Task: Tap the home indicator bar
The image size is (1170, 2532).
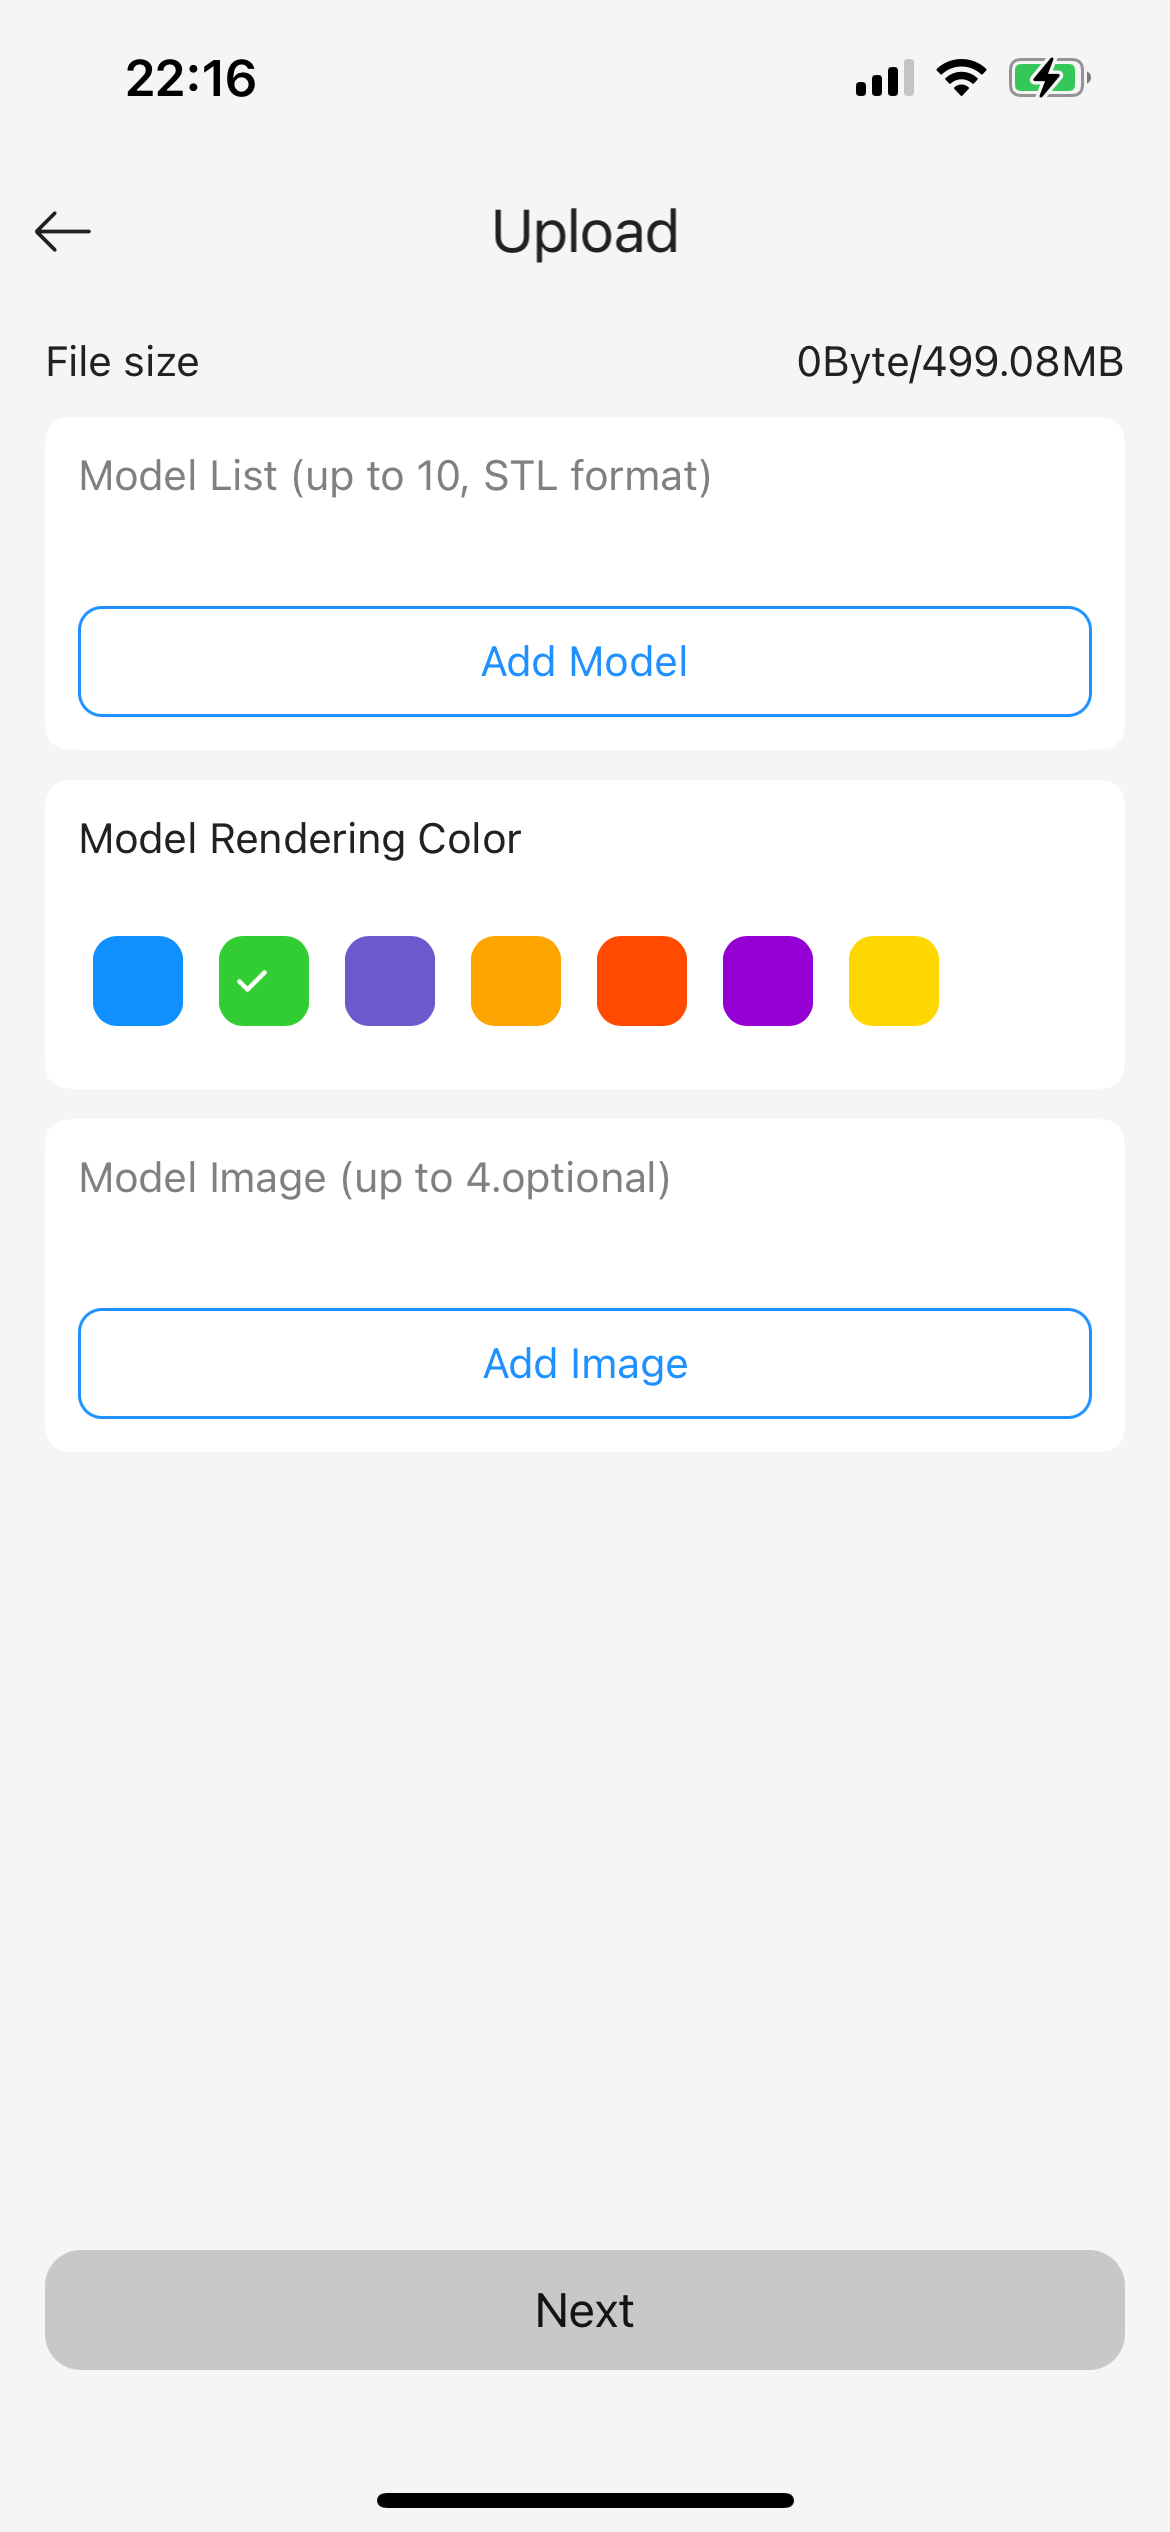Action: [x=585, y=2500]
